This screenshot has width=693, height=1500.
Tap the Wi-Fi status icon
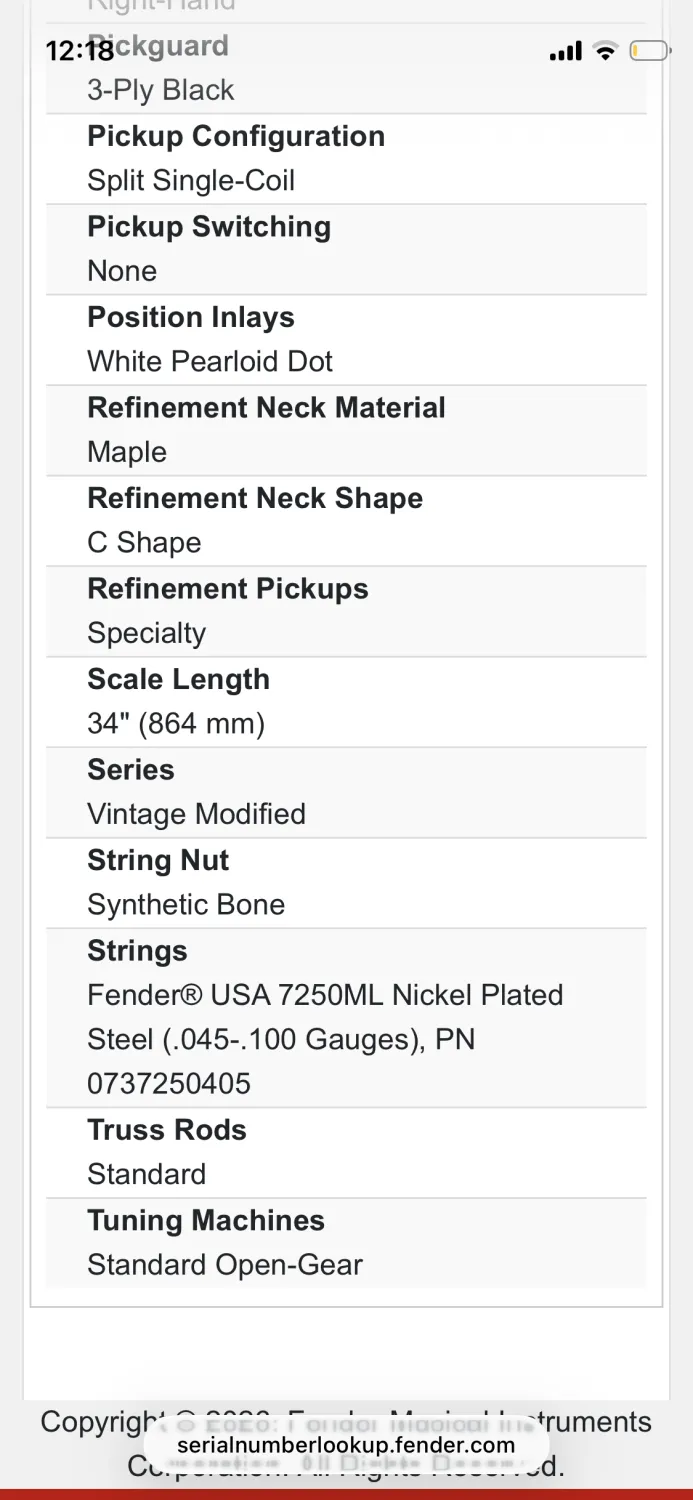605,51
